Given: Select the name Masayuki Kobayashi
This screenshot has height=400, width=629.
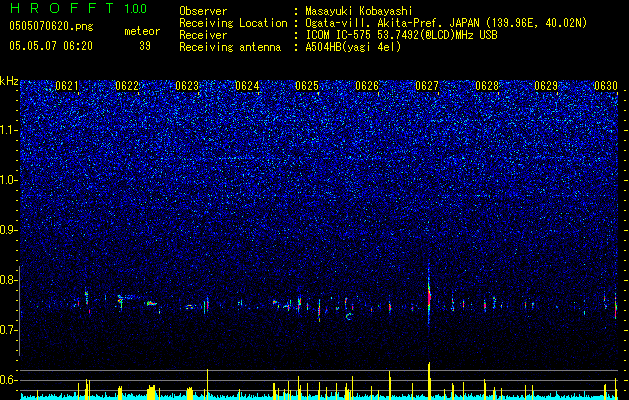Looking at the screenshot, I should pos(359,11).
